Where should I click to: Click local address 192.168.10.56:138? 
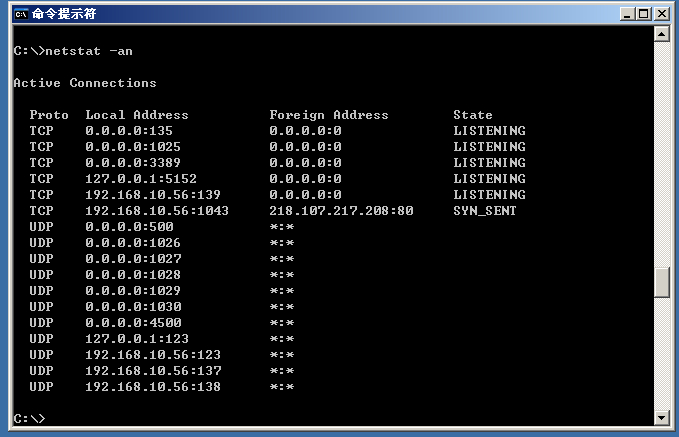(x=153, y=387)
